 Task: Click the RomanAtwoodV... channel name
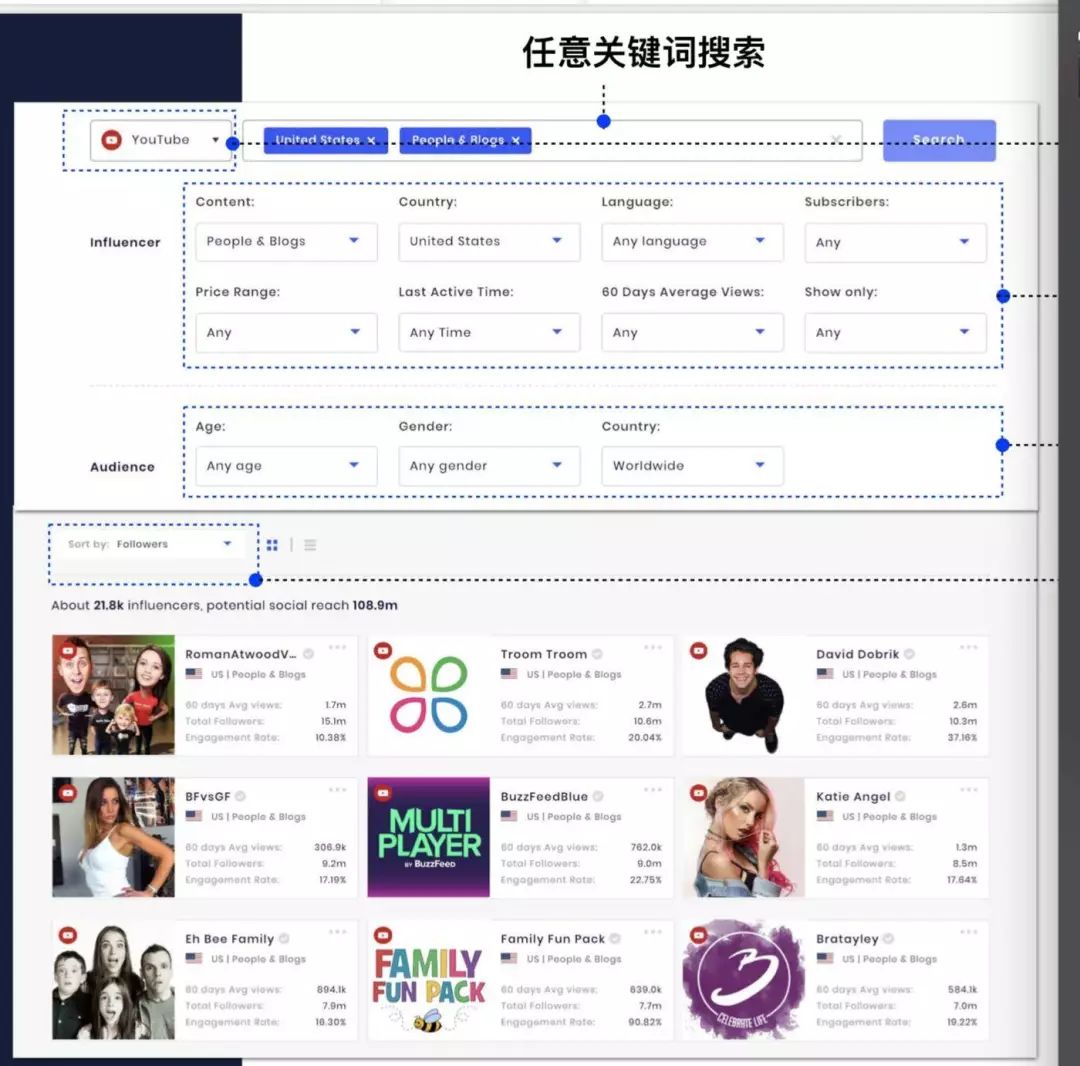tap(240, 654)
